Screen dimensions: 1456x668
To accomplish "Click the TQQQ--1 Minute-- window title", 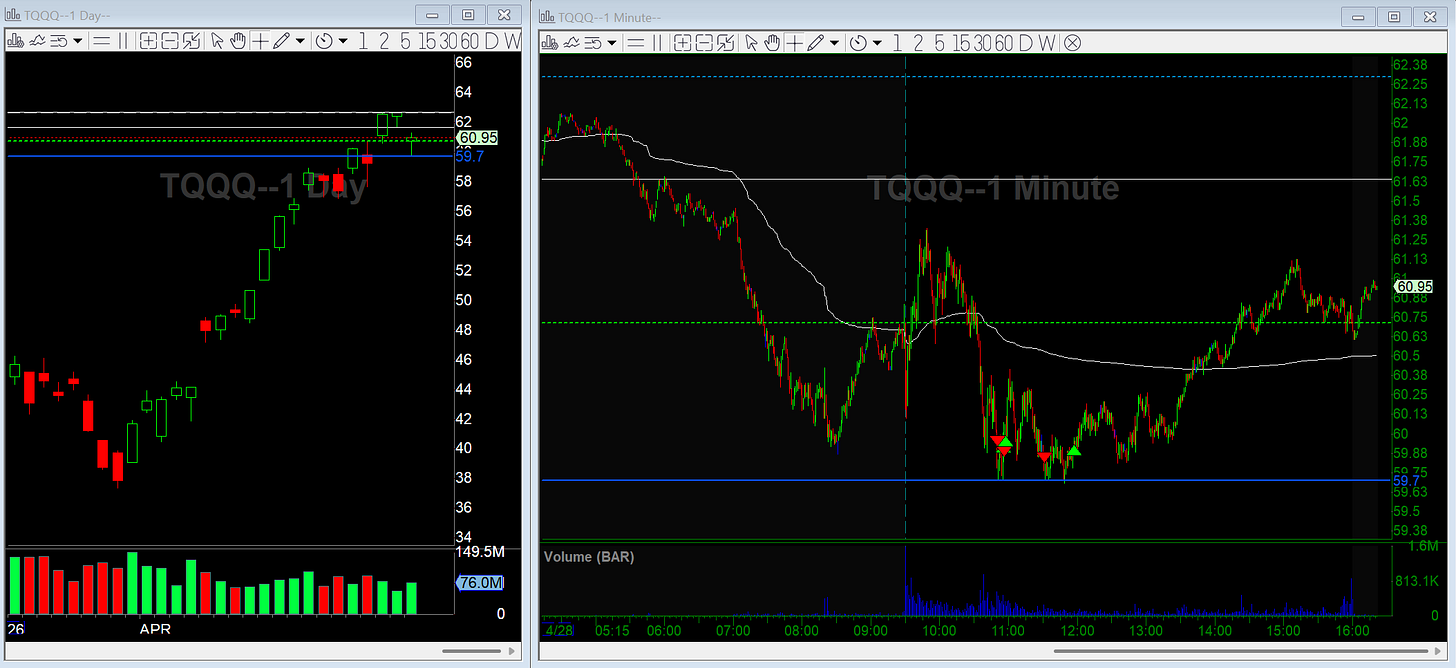I will (x=610, y=17).
